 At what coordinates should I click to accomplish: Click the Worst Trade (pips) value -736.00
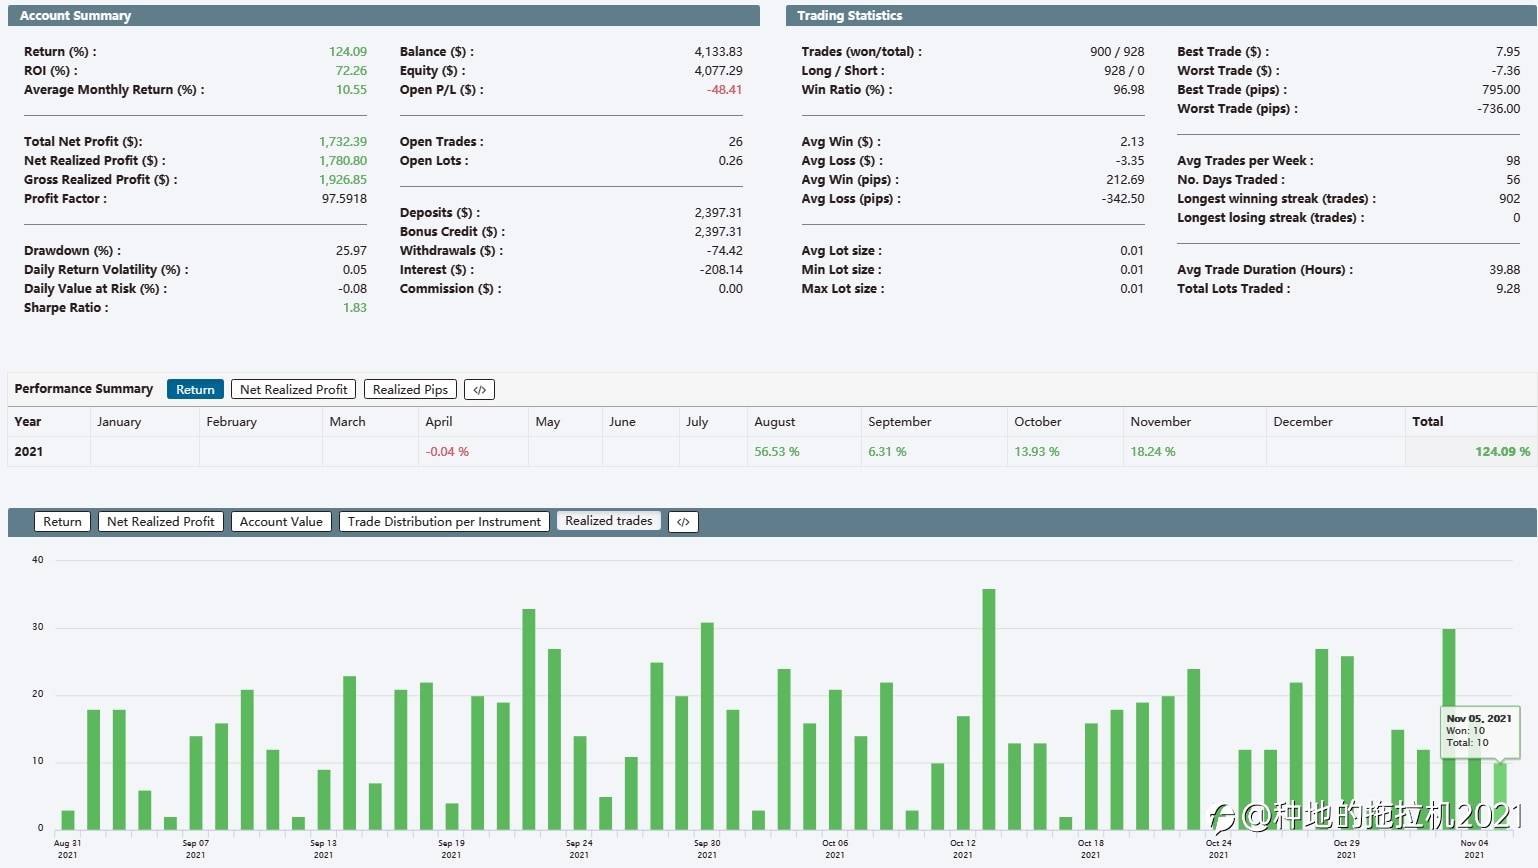click(1498, 109)
